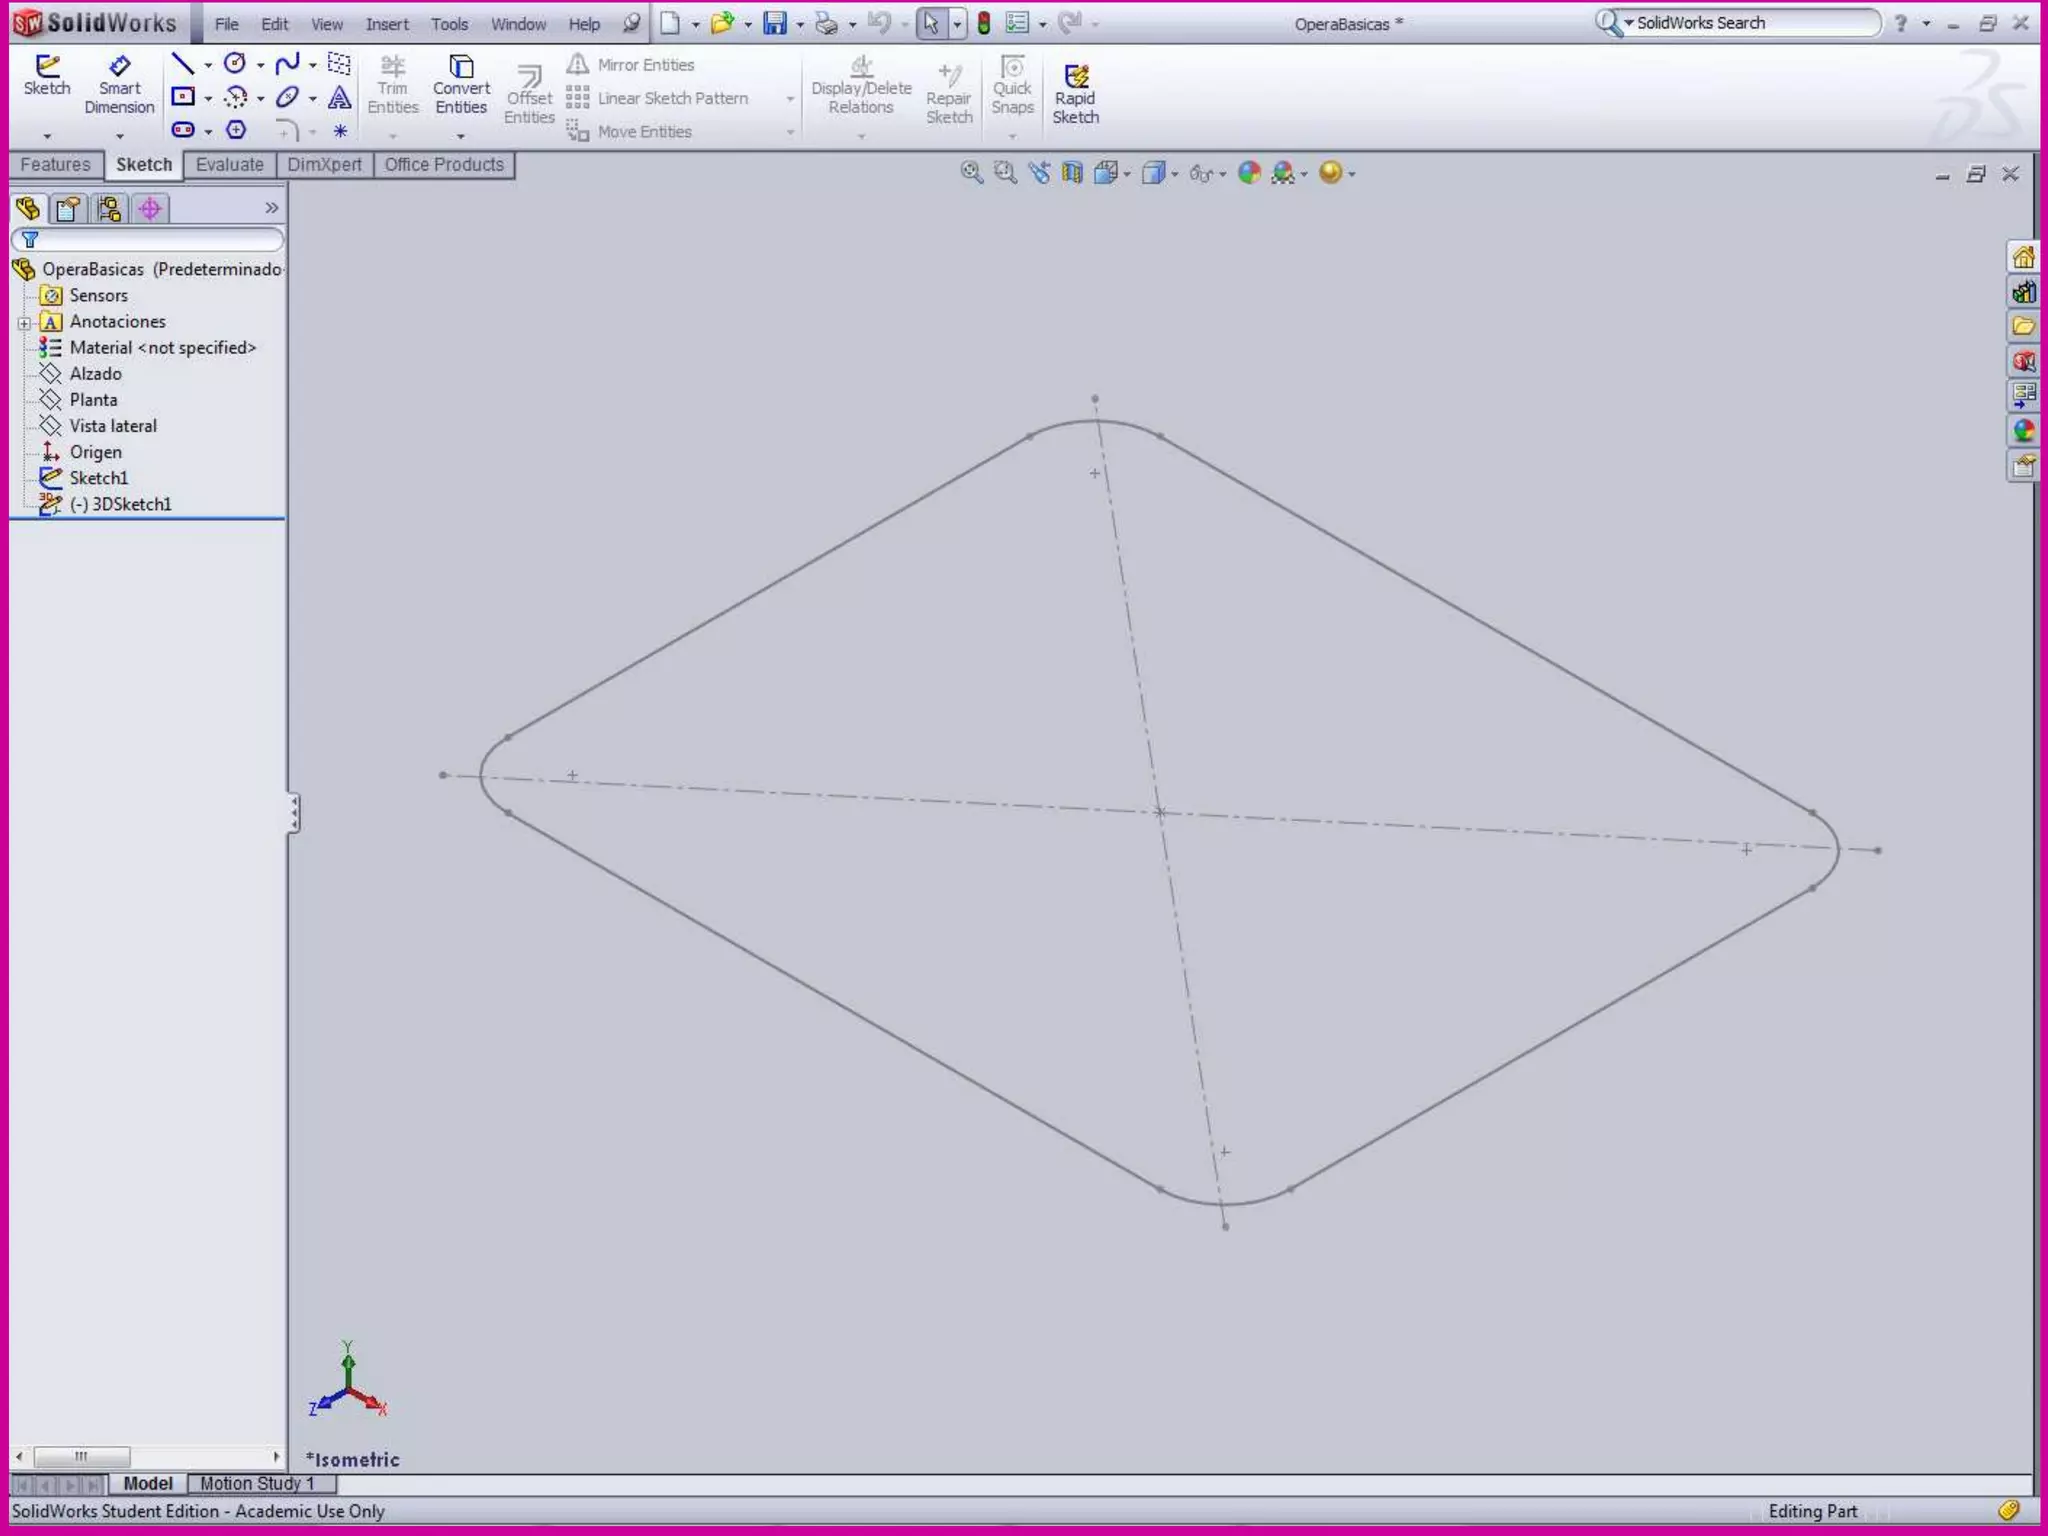
Task: Open the PropertyManager panel tab
Action: pos(69,208)
